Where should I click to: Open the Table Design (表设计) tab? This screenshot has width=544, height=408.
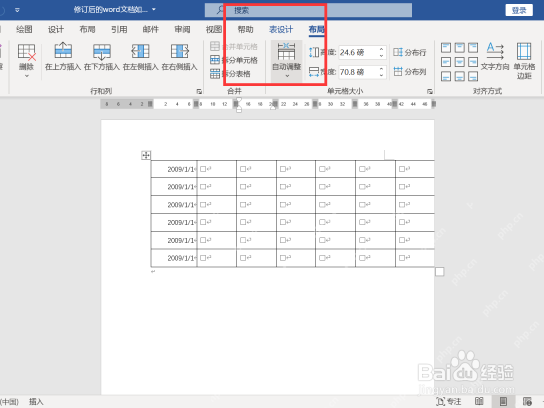click(281, 29)
